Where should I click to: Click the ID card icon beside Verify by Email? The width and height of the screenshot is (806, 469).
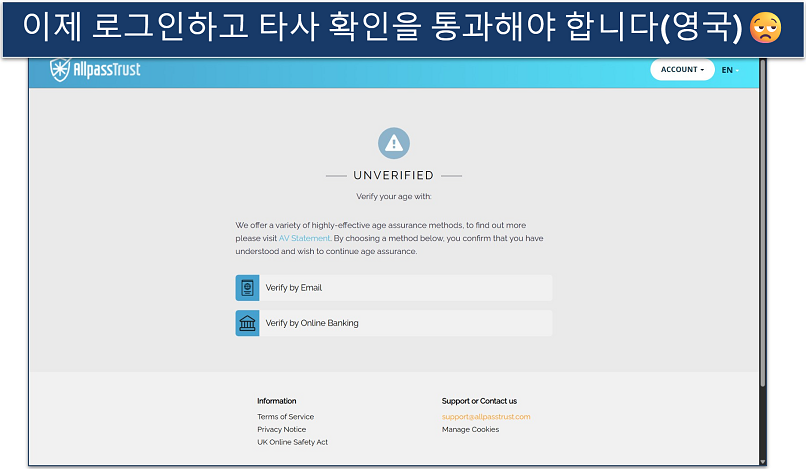(x=247, y=288)
